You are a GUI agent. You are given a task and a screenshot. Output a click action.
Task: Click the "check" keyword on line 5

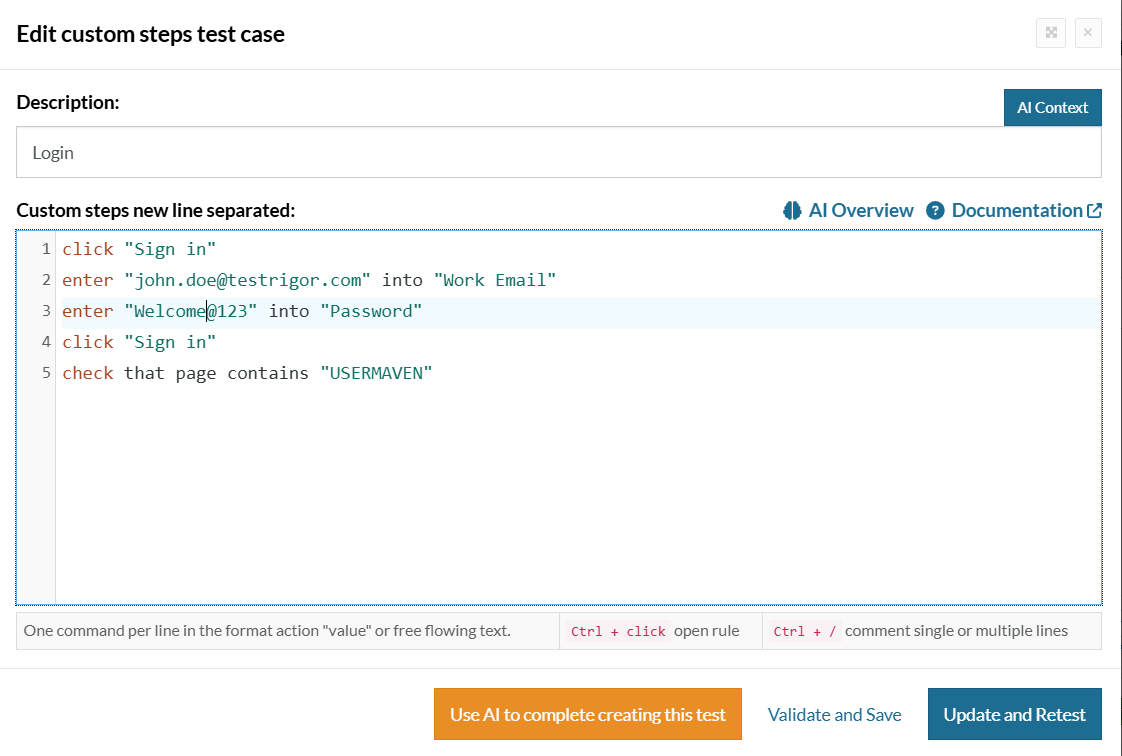88,373
